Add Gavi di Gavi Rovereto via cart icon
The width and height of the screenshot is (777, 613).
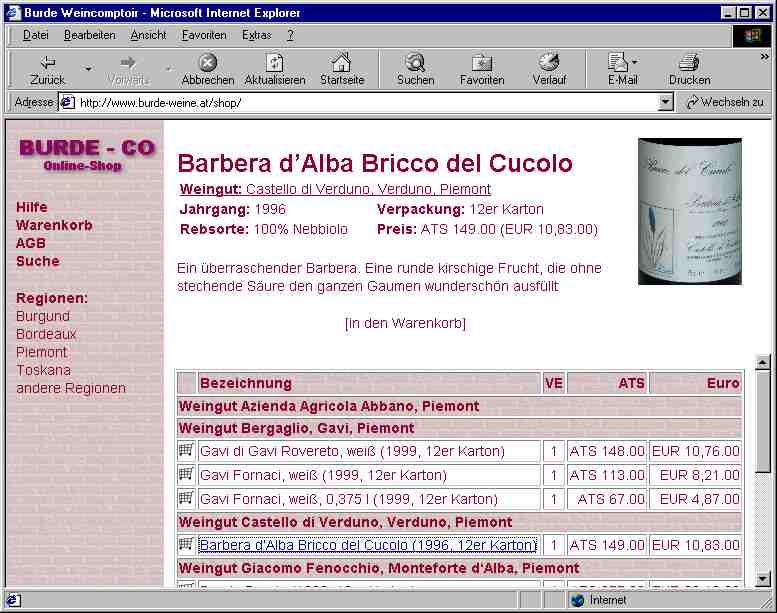186,451
